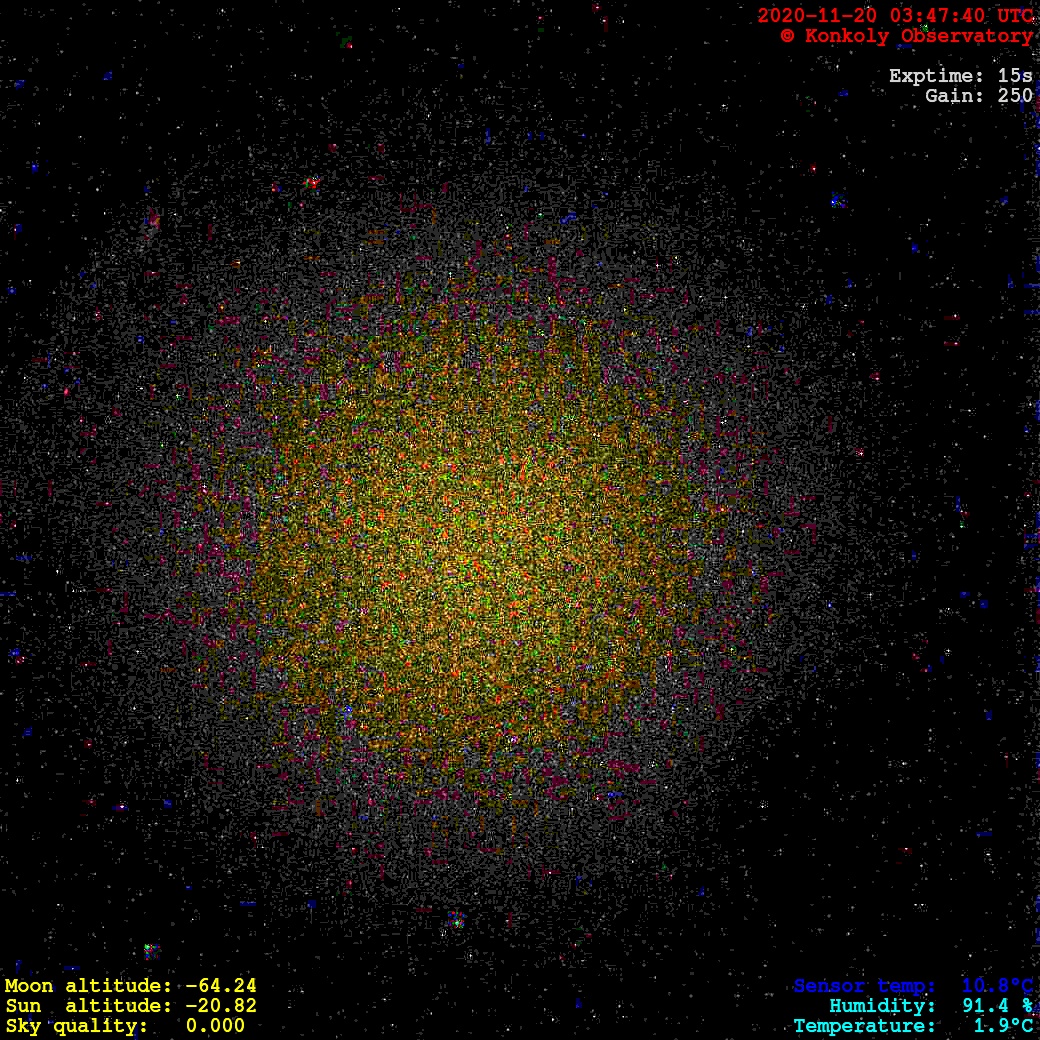Click the Sensor temp label

coord(864,986)
